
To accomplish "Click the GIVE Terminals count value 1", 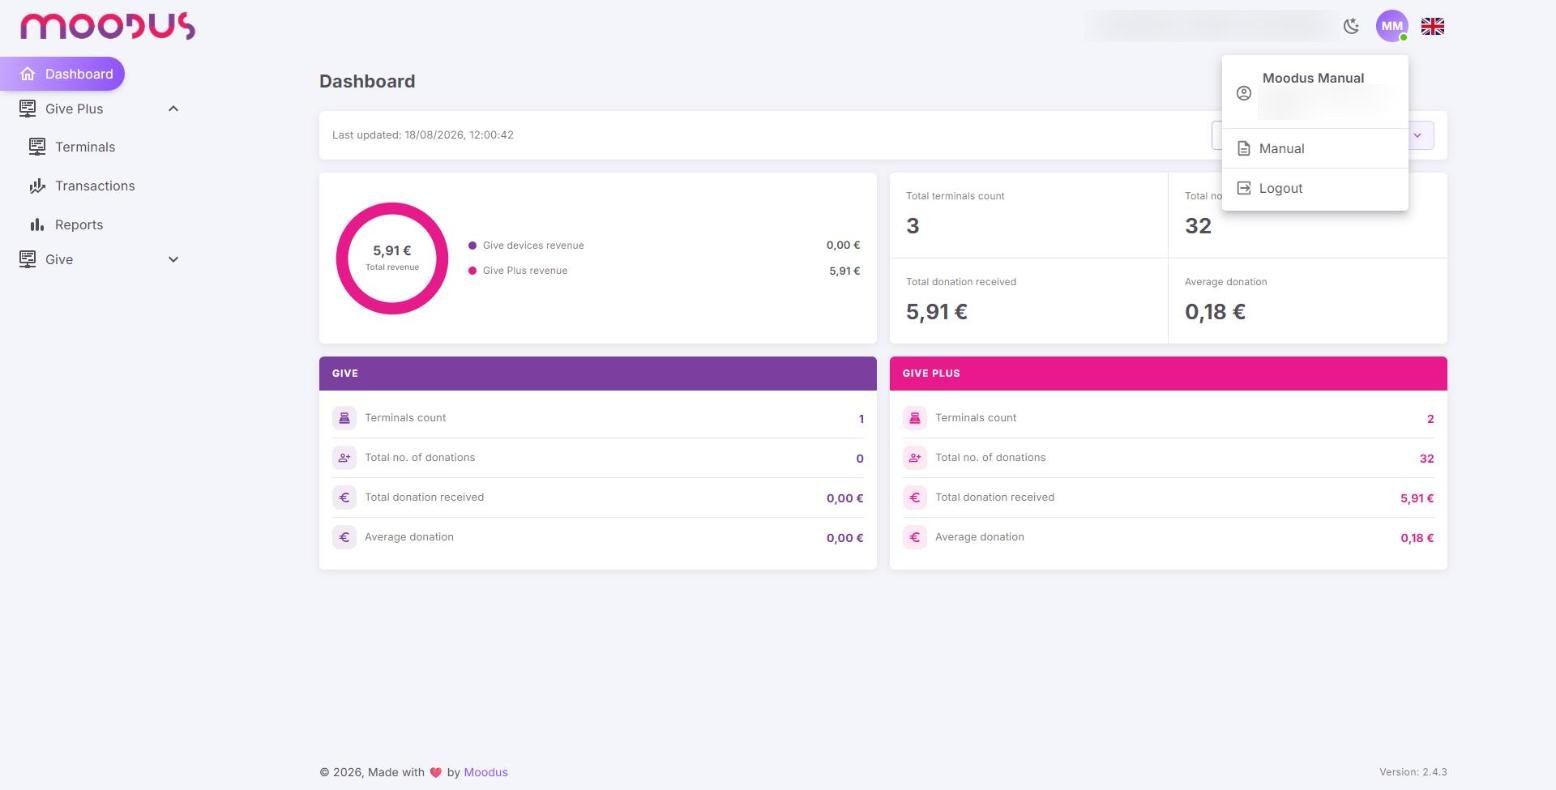I will (x=861, y=419).
